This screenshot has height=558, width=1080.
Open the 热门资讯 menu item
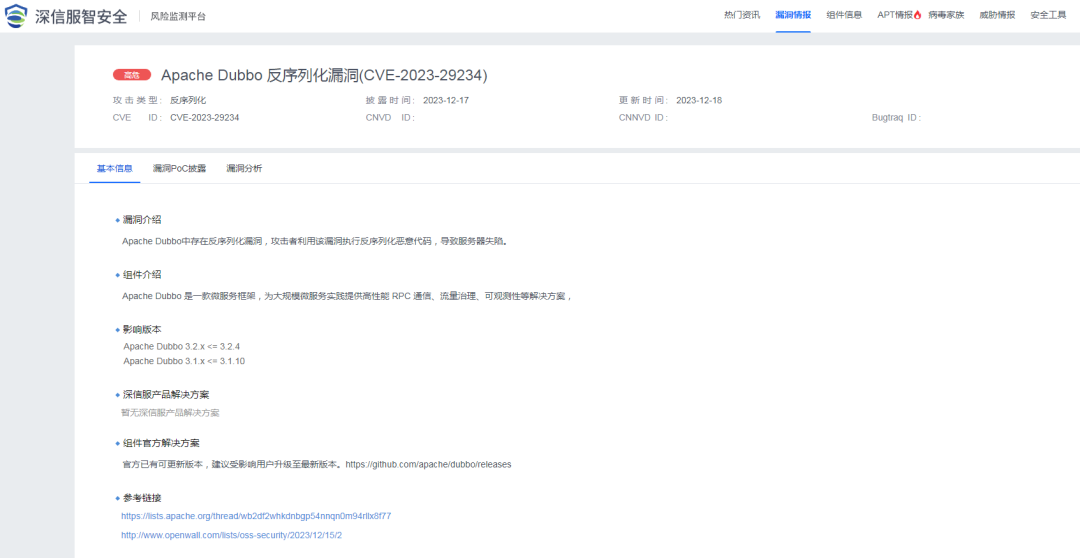(x=742, y=15)
